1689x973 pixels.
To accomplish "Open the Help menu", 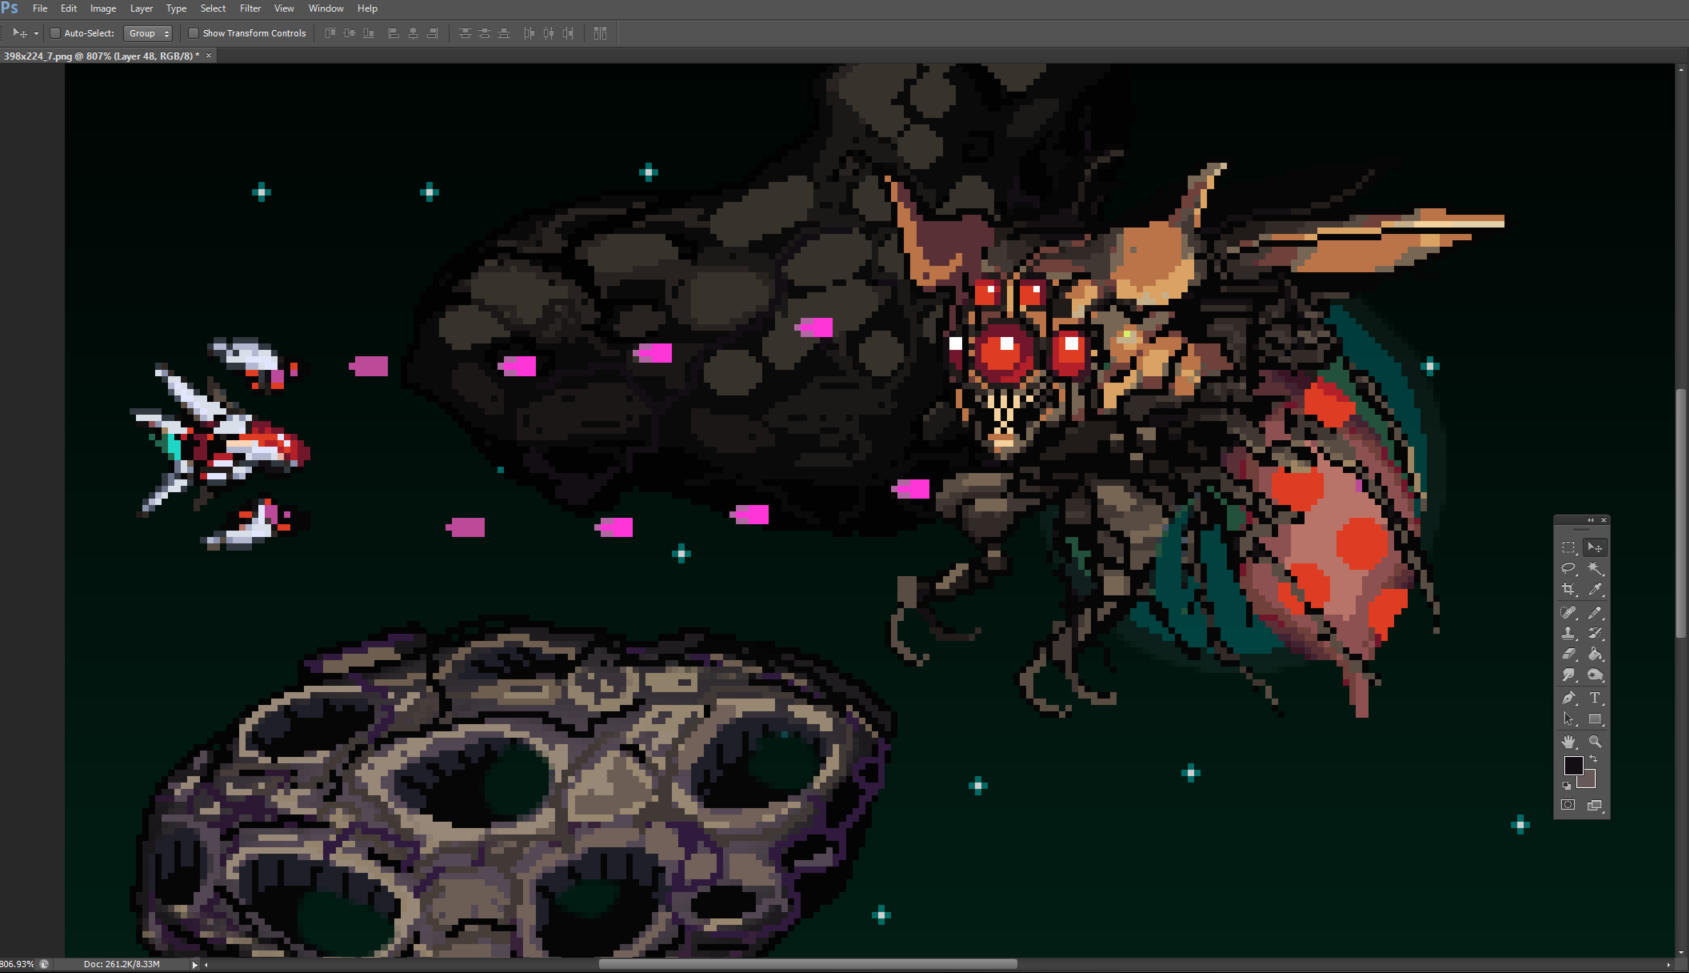I will point(367,8).
